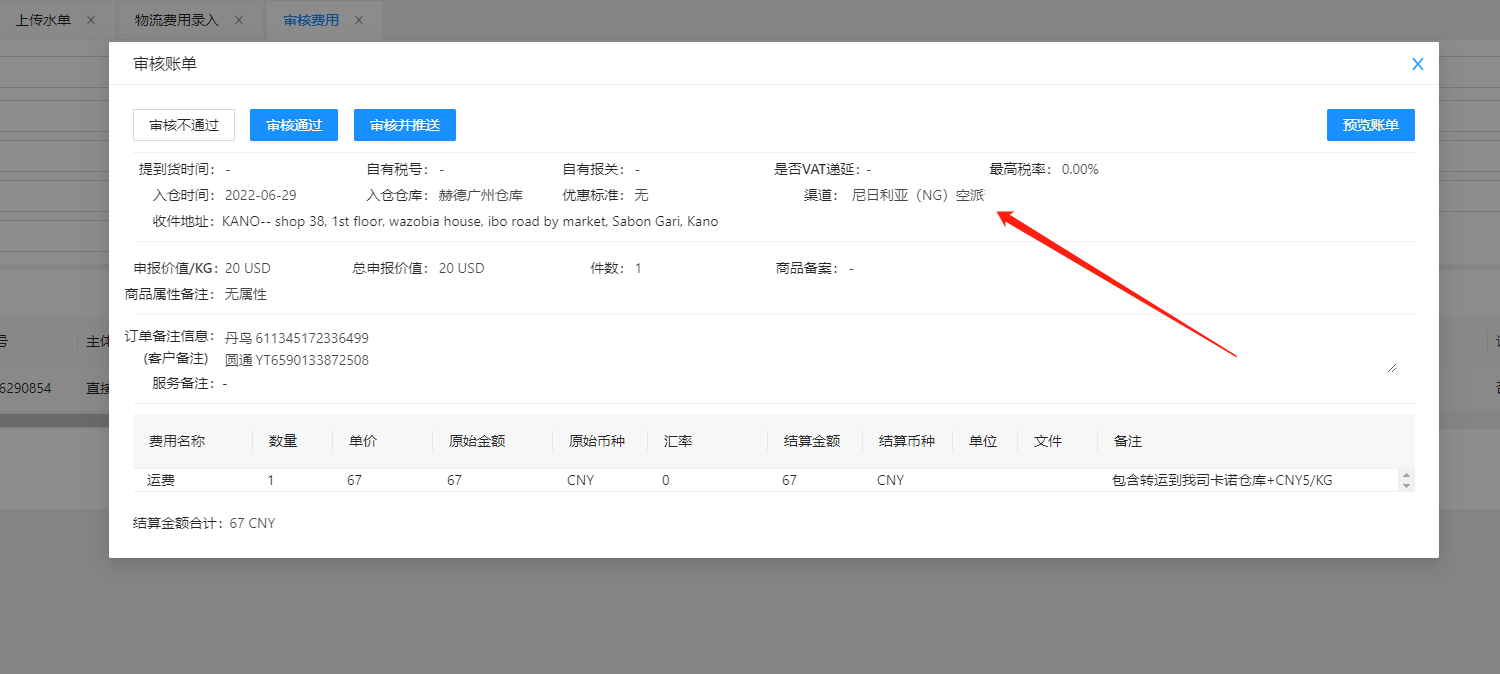Screen dimensions: 1500x674
Task: Select the 运费 row in fee table
Action: pos(161,480)
